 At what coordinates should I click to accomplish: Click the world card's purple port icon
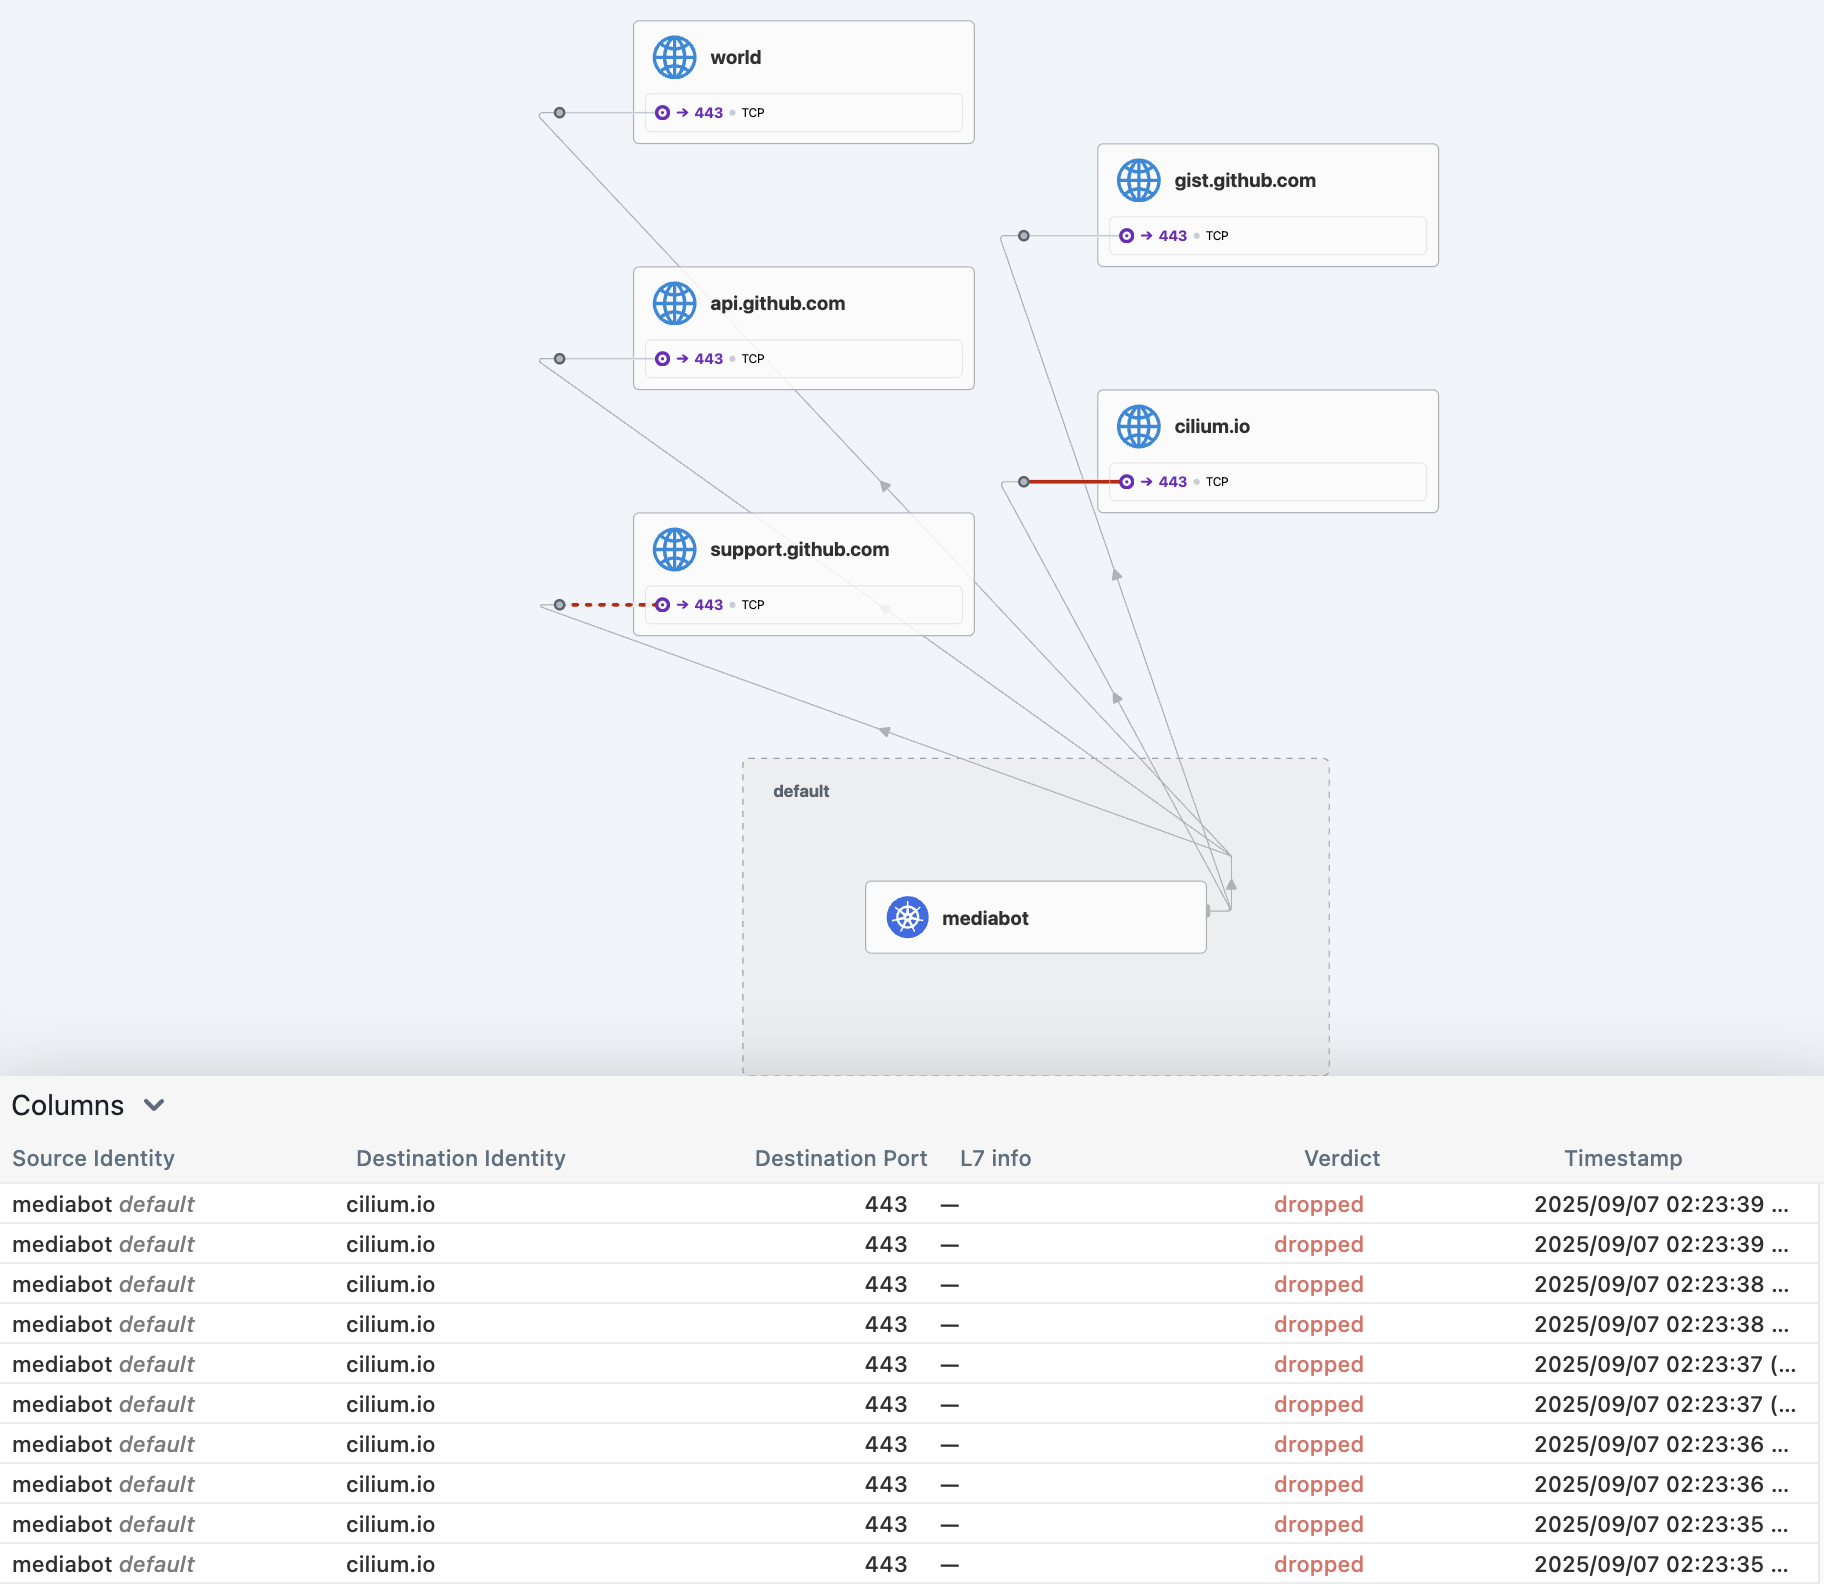tap(662, 113)
